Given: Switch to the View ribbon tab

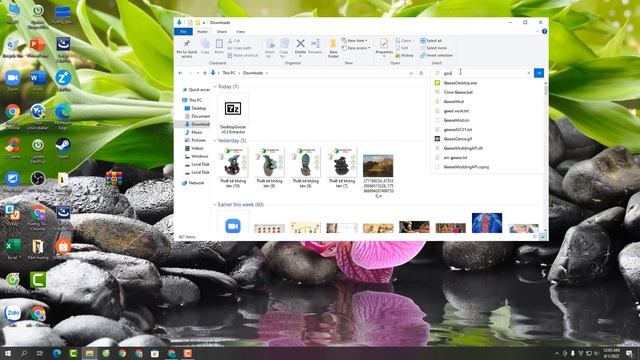Looking at the screenshot, I should (240, 31).
